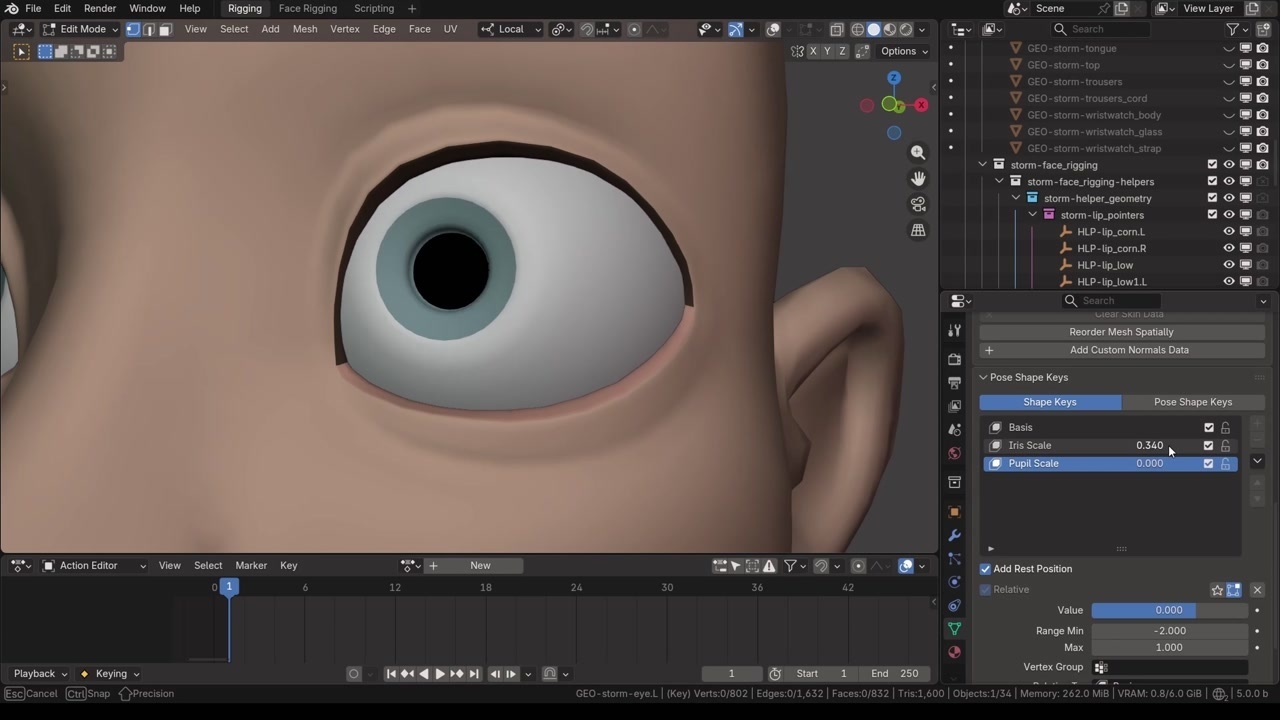1280x720 pixels.
Task: Open the Face Rigging workspace tab
Action: (x=307, y=9)
